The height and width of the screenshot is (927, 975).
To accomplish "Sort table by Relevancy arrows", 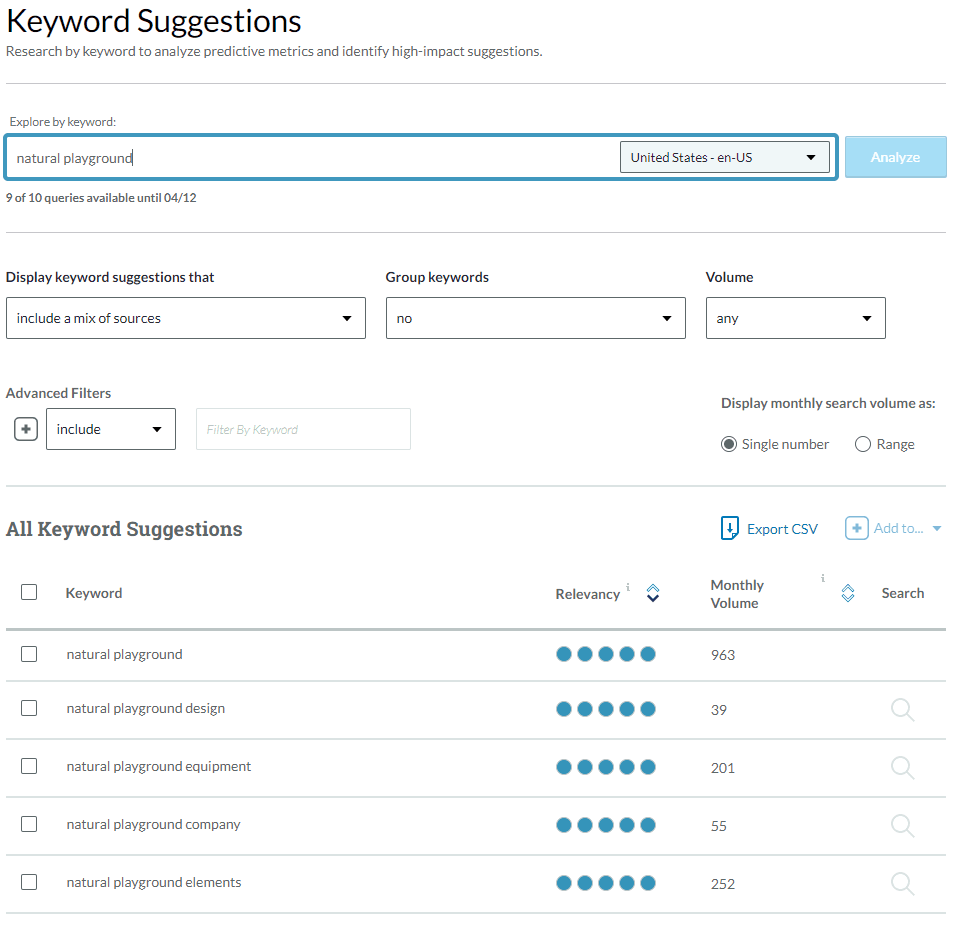I will pyautogui.click(x=653, y=593).
